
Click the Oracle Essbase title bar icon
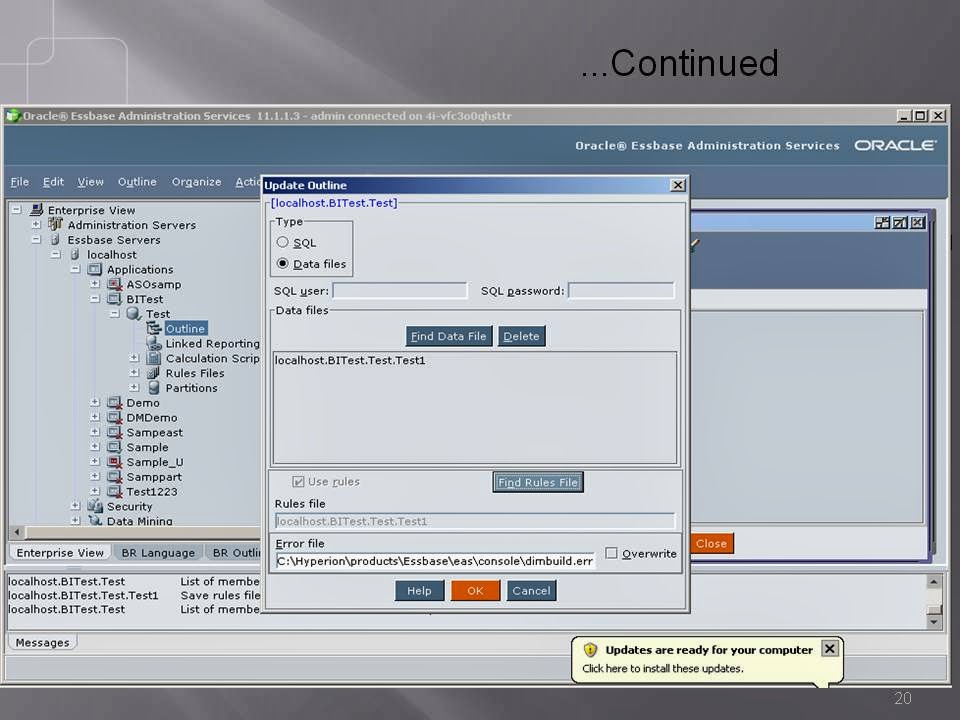pyautogui.click(x=13, y=116)
